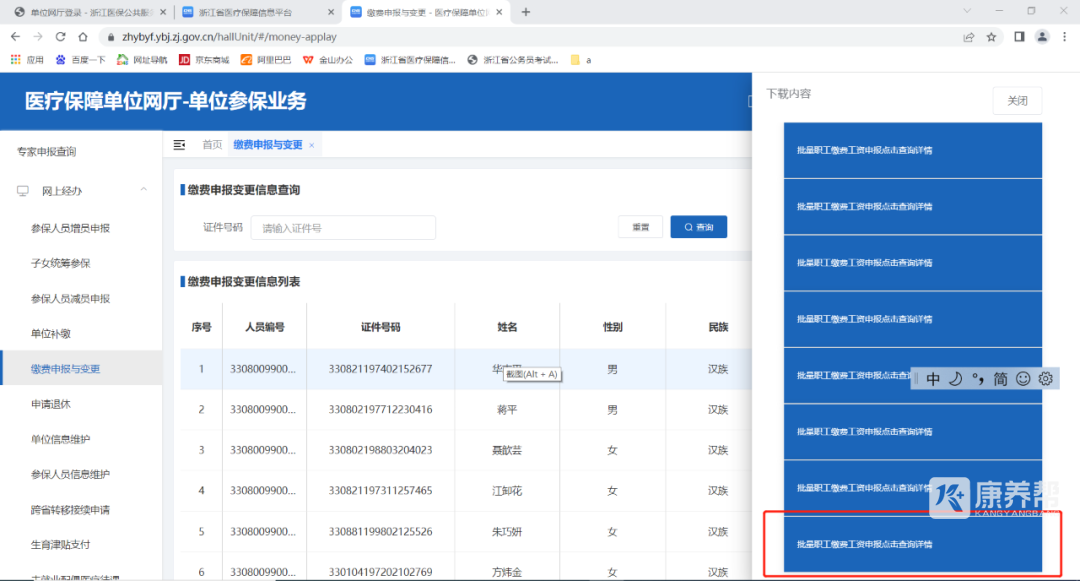Open the 阿里巴巴 bookmark
Screen dimensions: 1080x581
(266, 60)
